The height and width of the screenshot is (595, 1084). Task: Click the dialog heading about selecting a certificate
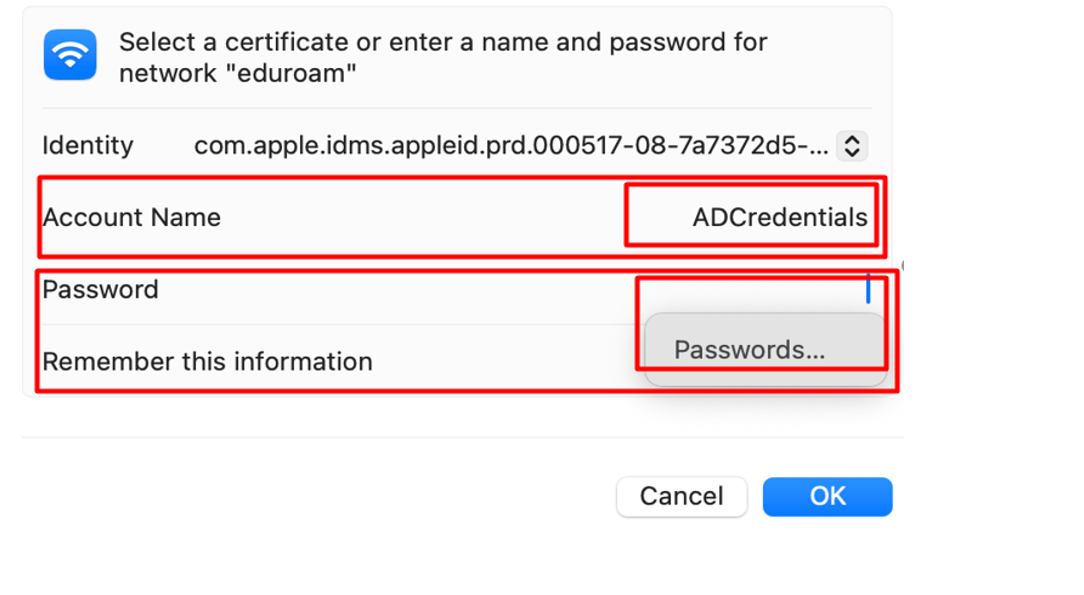(x=443, y=57)
